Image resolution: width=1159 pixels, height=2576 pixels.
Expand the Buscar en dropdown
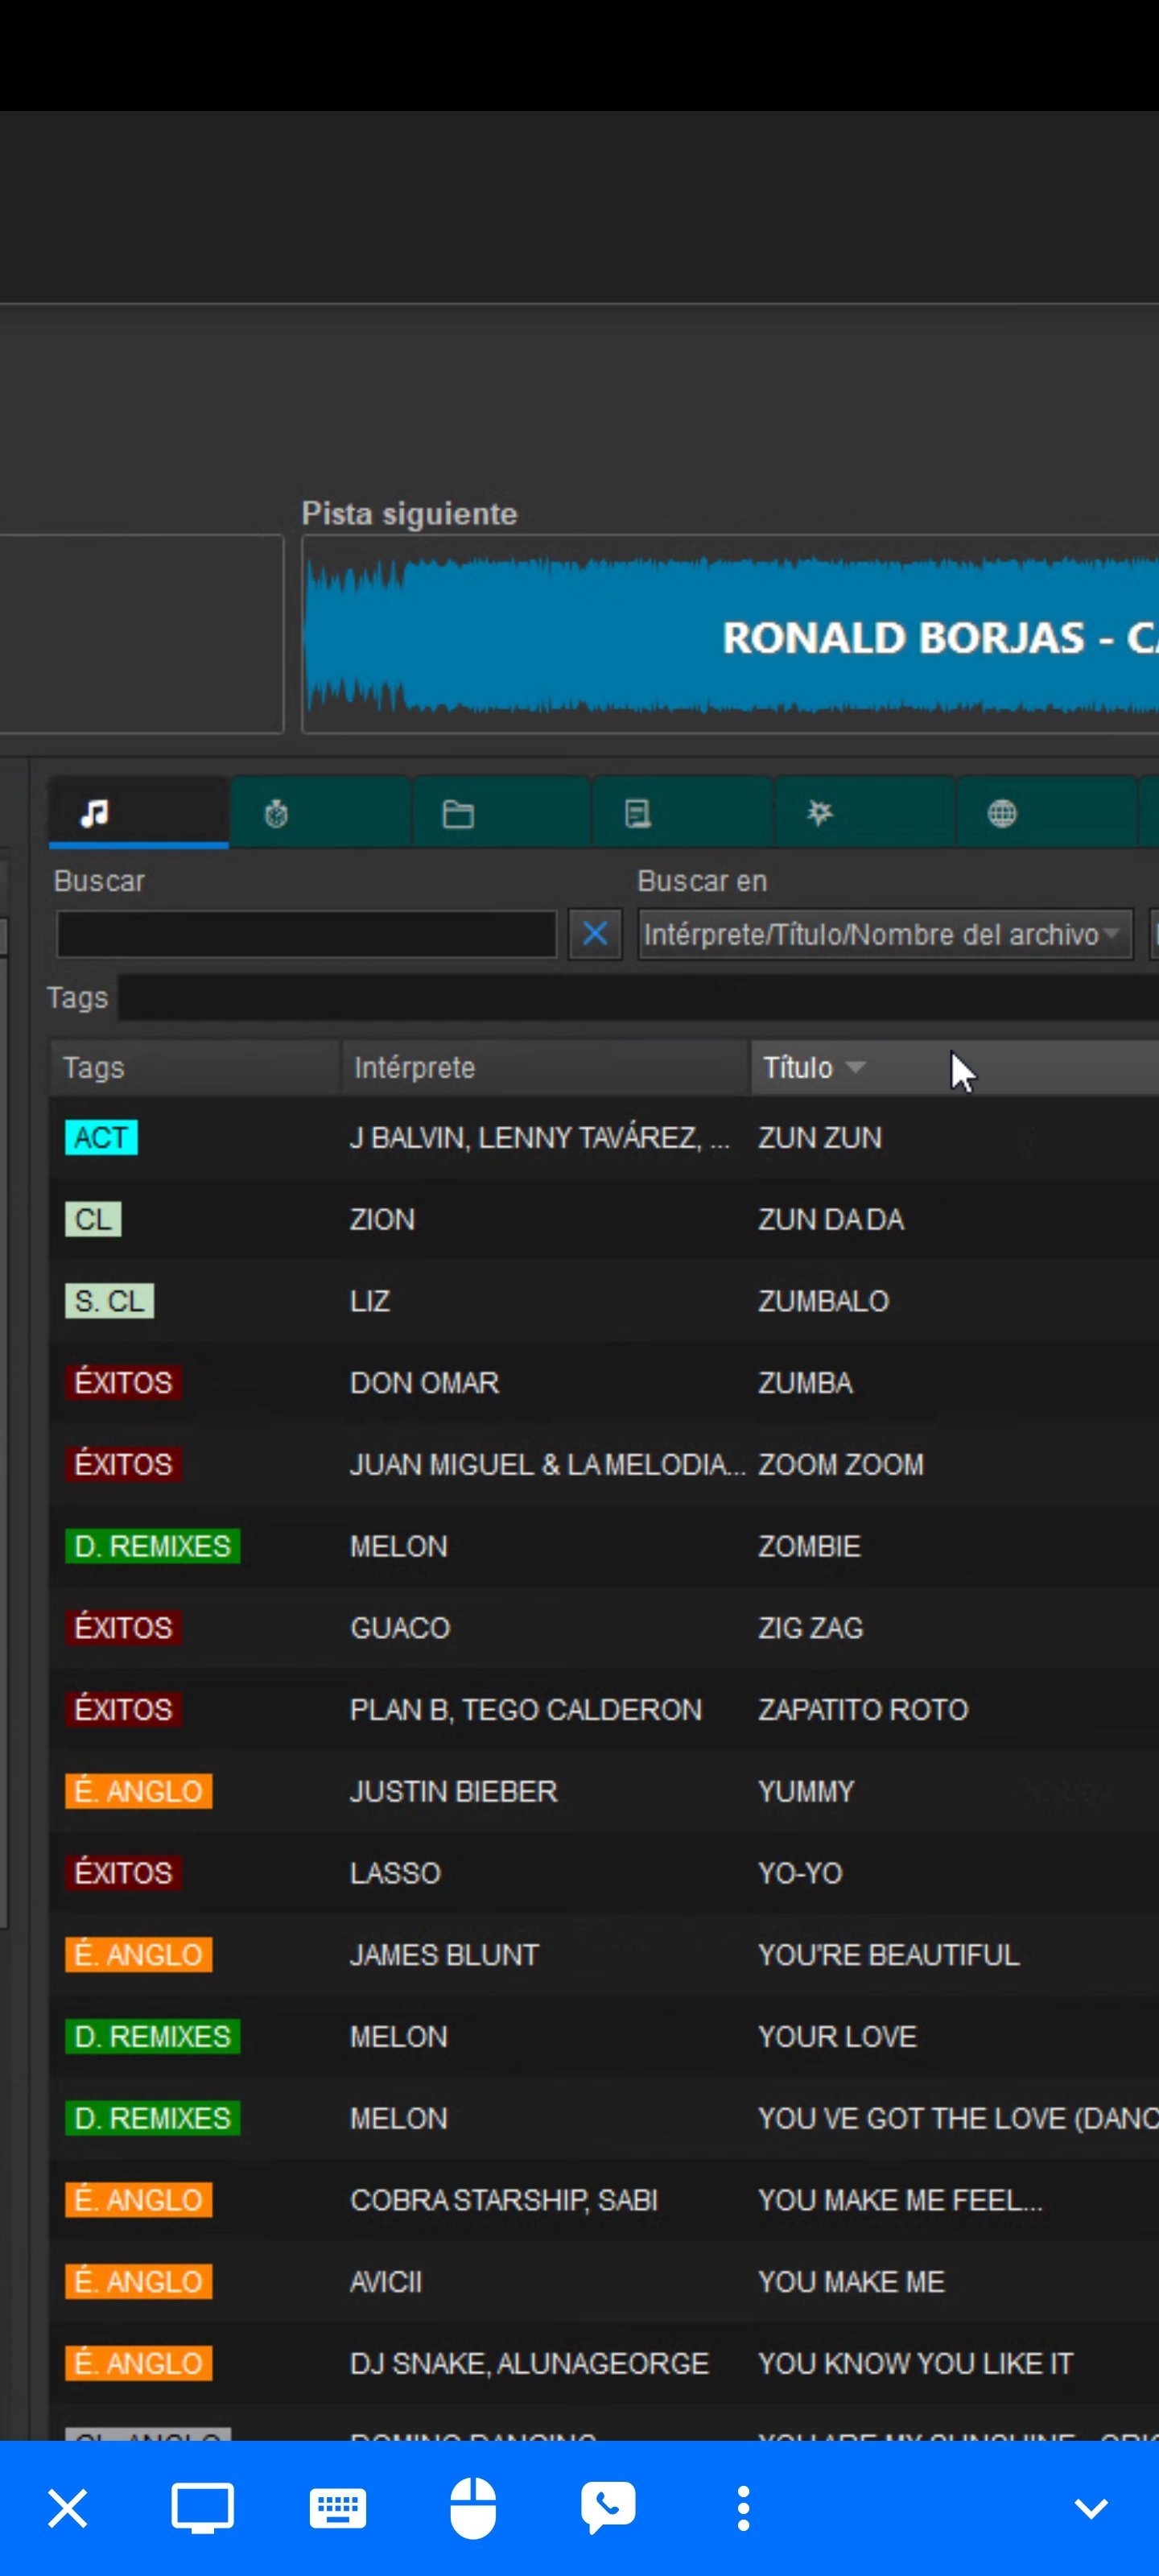click(x=884, y=934)
